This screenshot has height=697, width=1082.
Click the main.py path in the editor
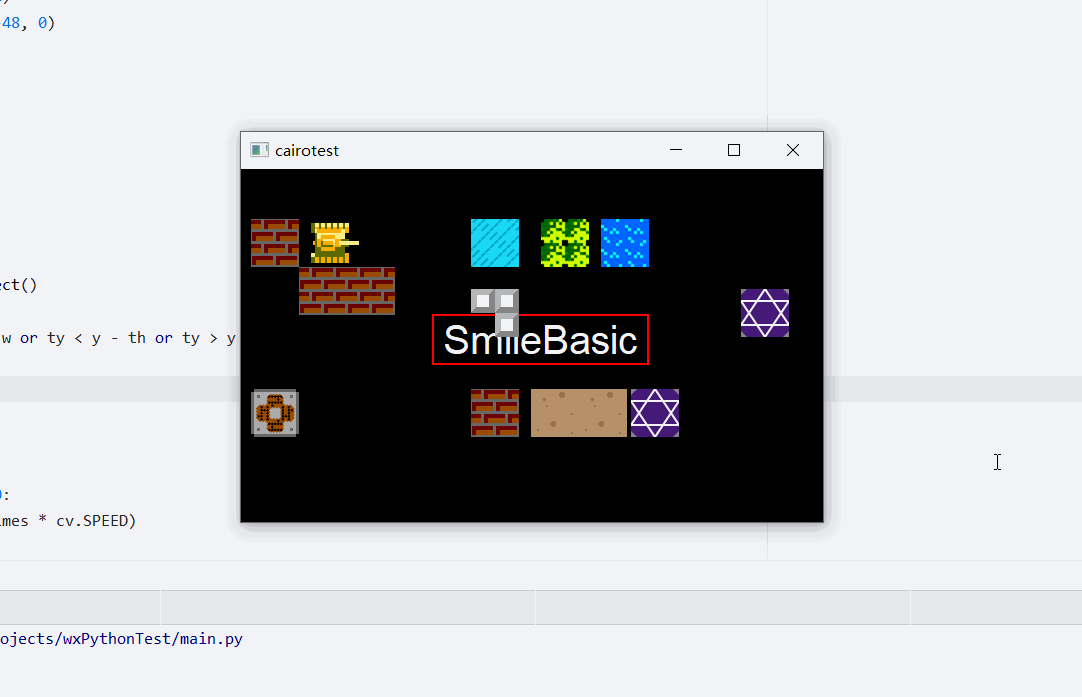[121, 639]
